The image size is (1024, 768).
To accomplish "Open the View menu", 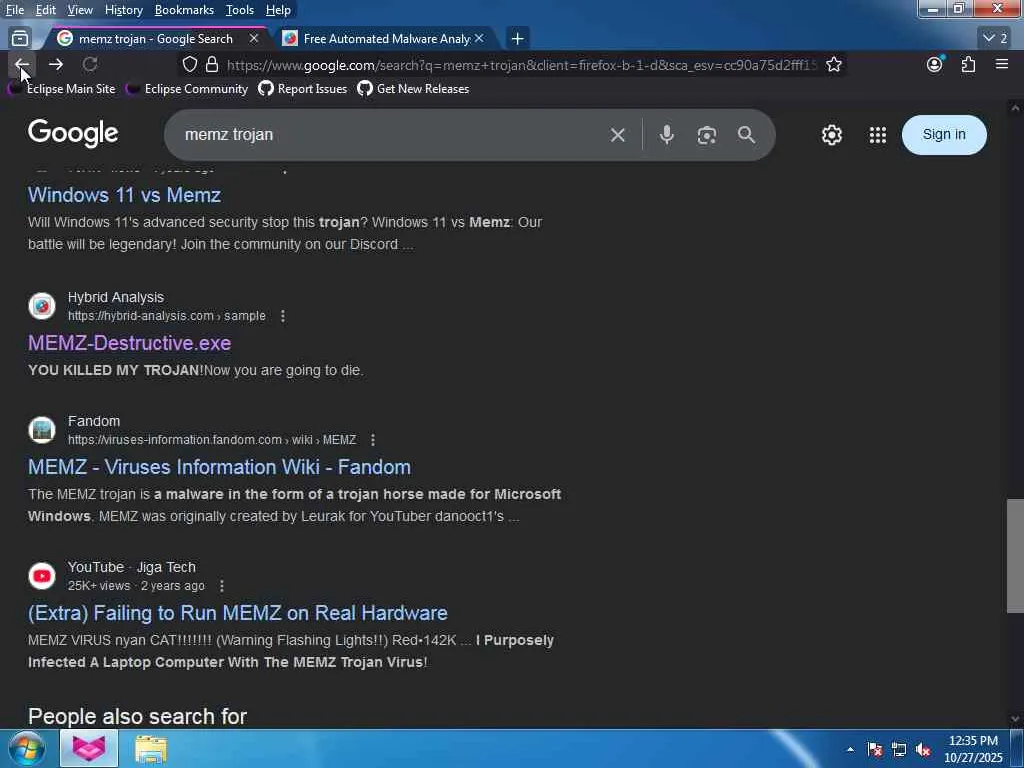I will [x=80, y=10].
